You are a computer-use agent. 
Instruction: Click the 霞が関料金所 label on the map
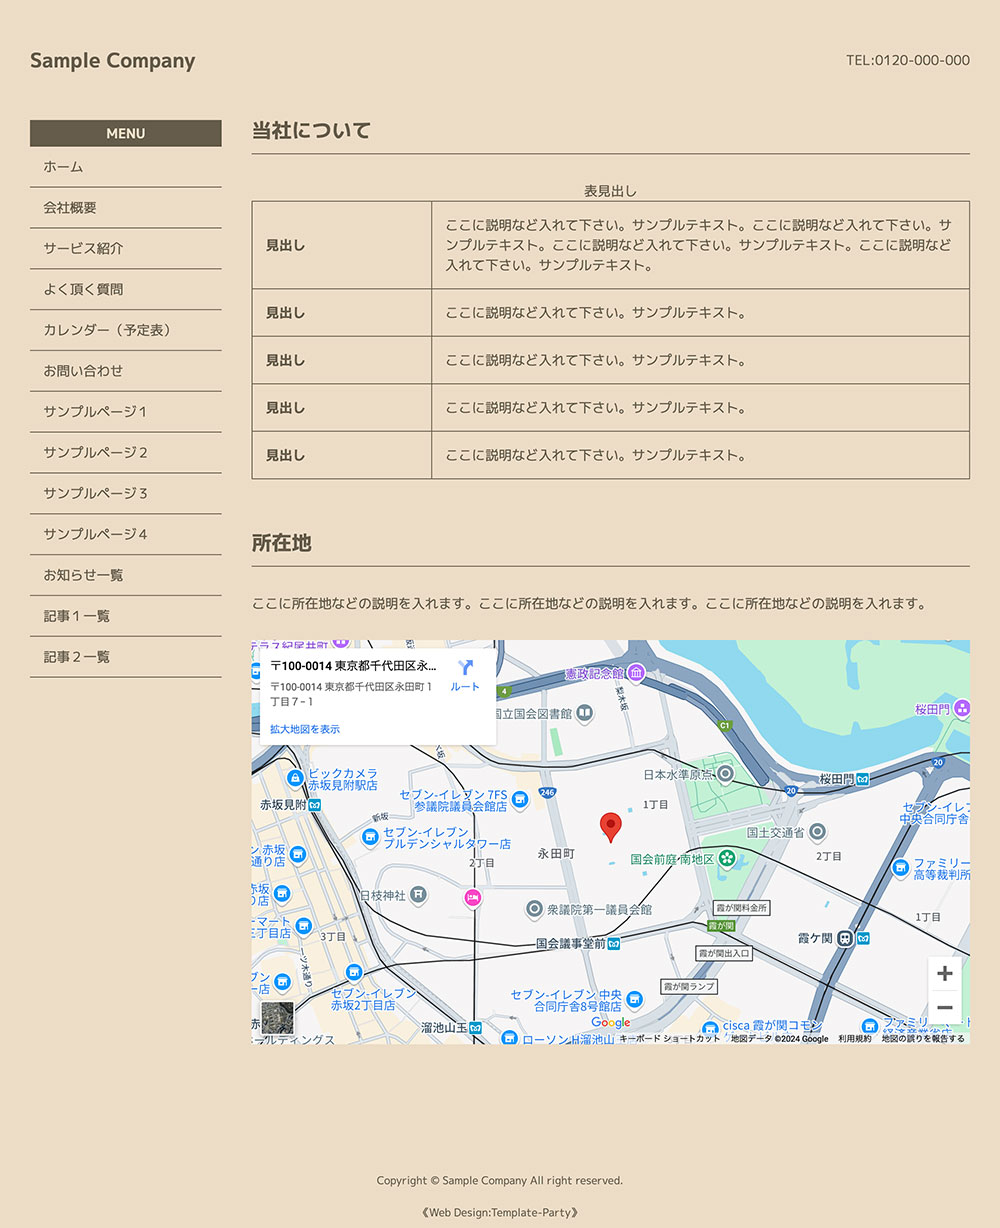(742, 908)
